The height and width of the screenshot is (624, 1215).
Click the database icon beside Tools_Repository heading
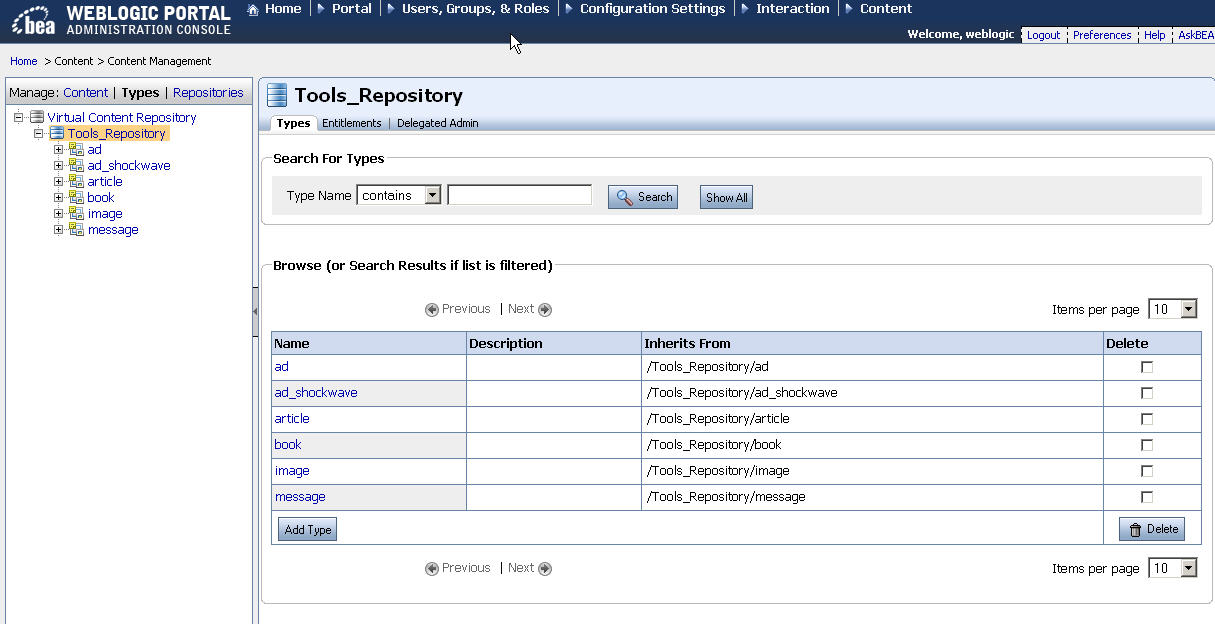pyautogui.click(x=277, y=95)
